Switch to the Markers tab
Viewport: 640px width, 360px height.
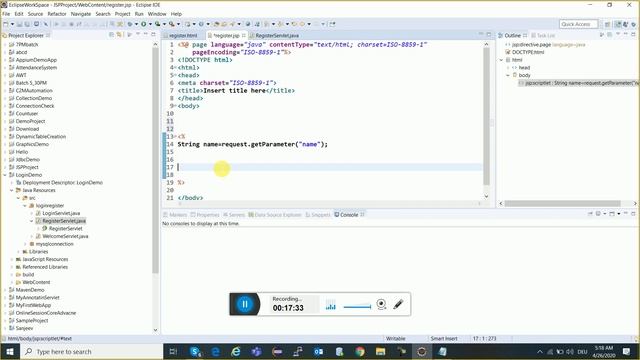click(x=178, y=215)
